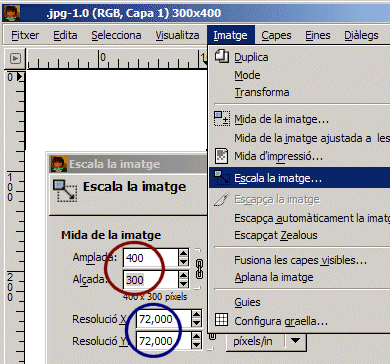
Task: Open the píxels/in unit dropdown
Action: (266, 341)
